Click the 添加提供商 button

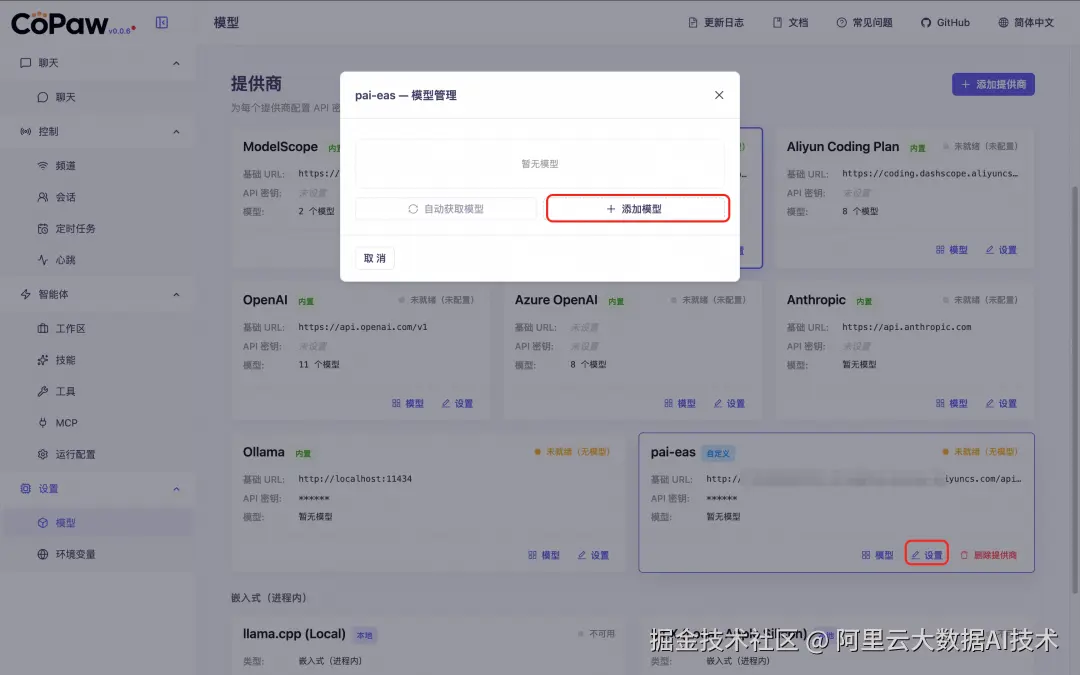(993, 84)
